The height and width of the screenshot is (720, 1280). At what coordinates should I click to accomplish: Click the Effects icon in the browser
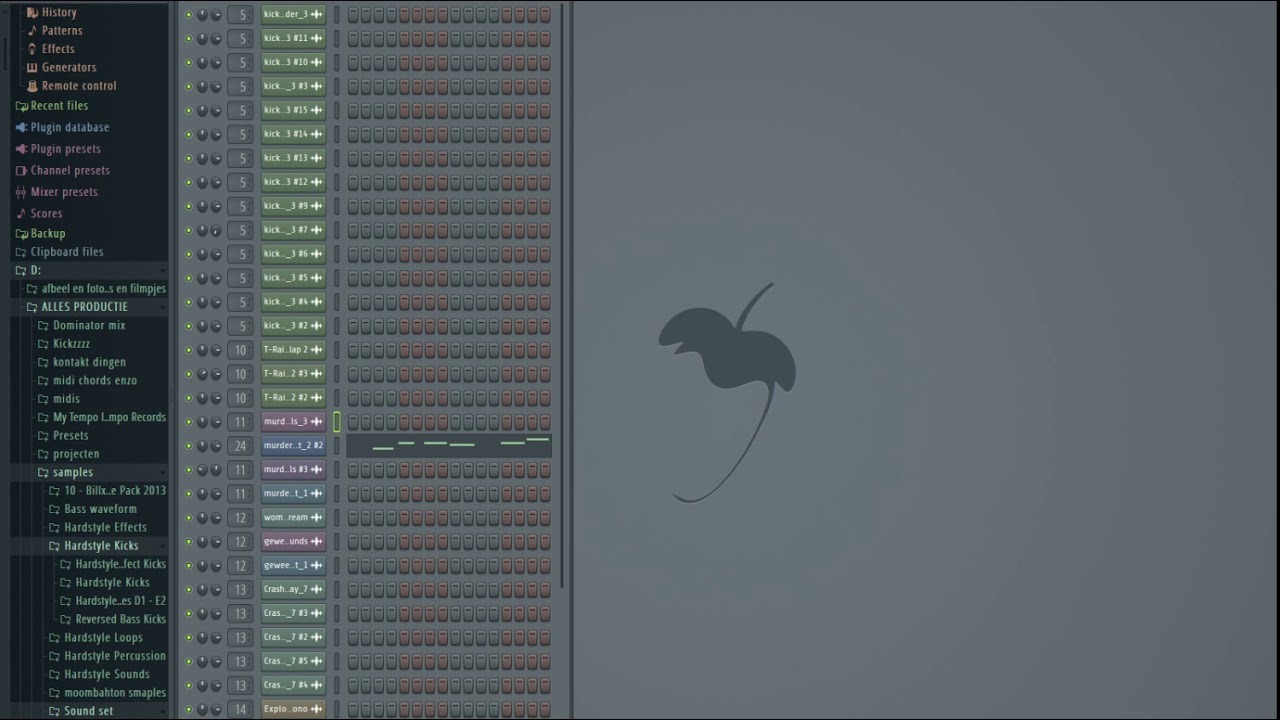pyautogui.click(x=32, y=49)
